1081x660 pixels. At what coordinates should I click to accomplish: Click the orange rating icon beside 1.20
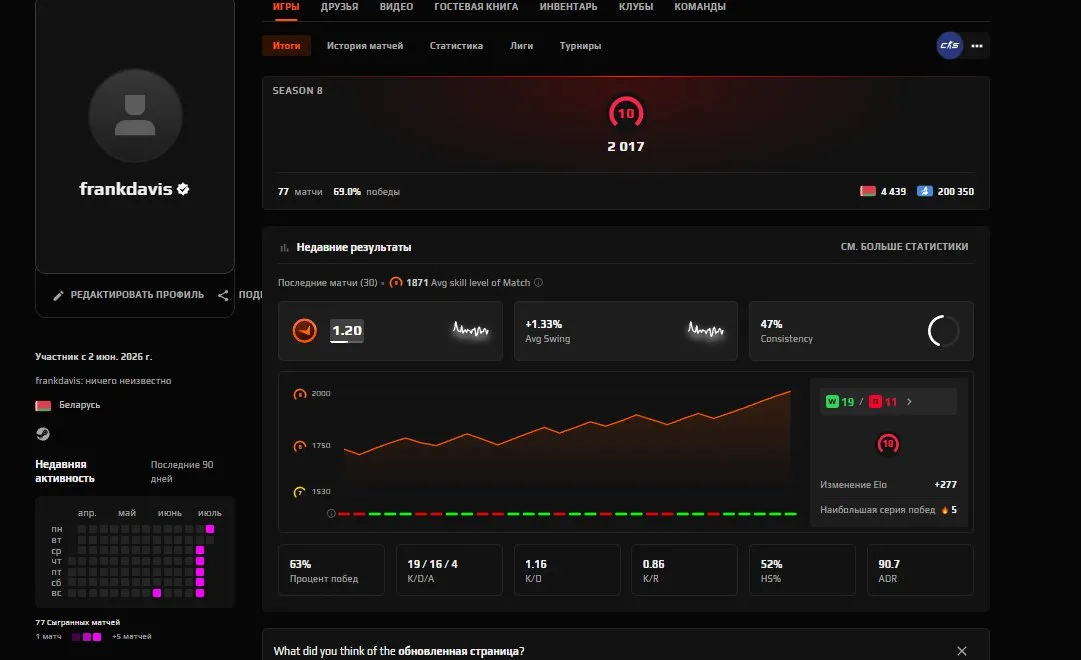point(304,330)
